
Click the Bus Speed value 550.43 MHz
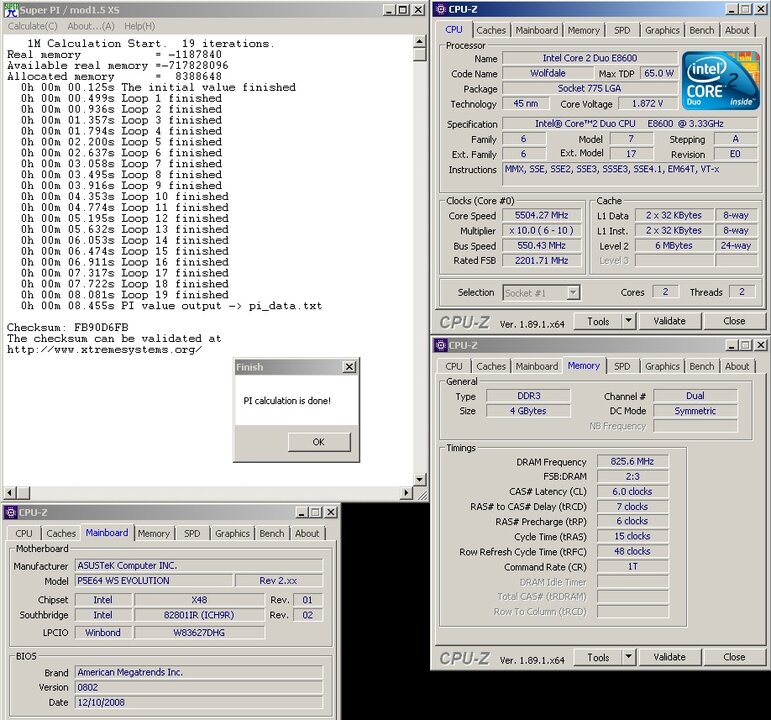tap(541, 245)
